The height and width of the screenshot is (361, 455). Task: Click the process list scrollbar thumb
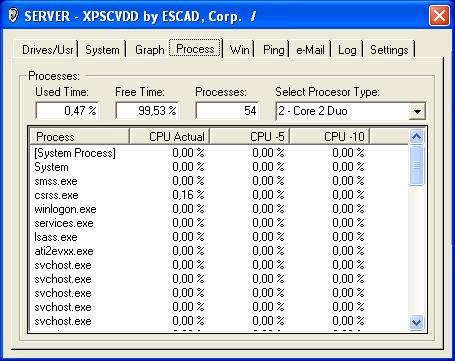click(417, 165)
